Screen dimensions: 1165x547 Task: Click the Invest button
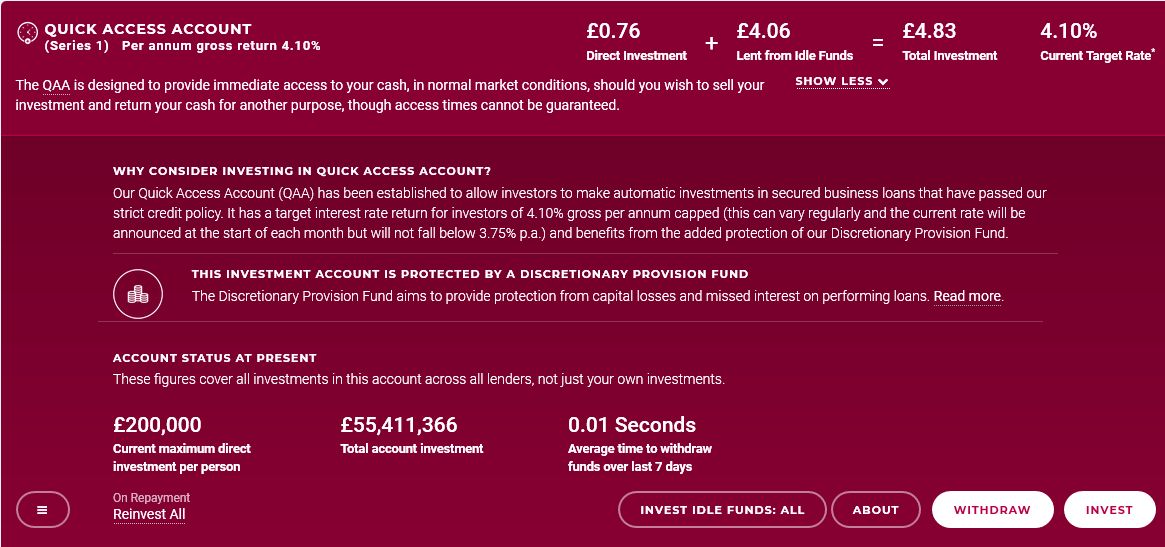point(1109,510)
